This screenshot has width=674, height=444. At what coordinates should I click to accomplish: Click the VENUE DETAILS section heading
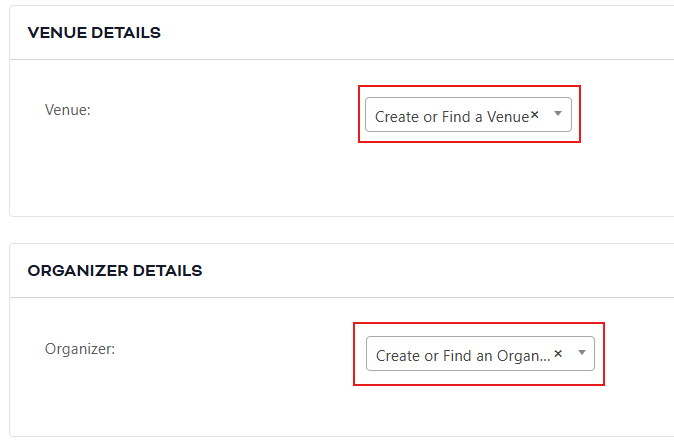pyautogui.click(x=94, y=33)
